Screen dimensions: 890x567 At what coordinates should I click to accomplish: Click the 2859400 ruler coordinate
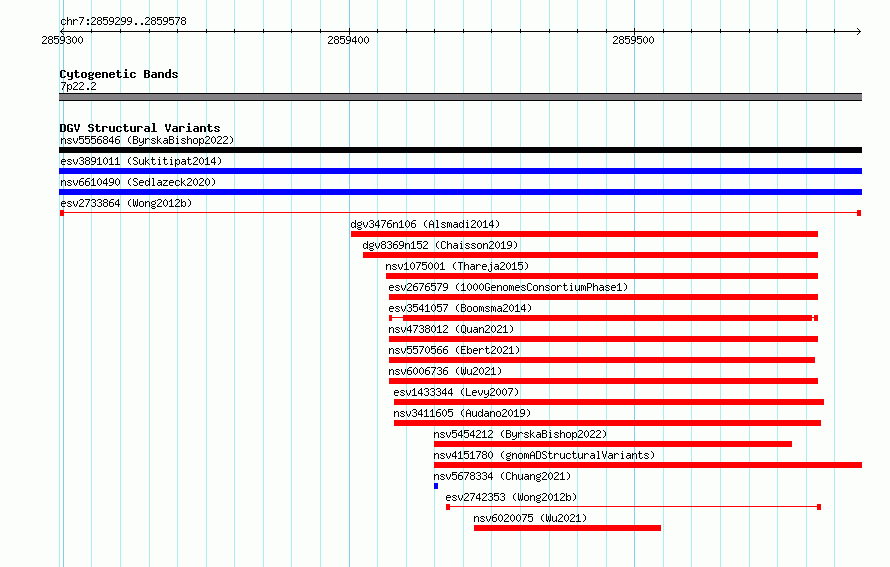348,40
